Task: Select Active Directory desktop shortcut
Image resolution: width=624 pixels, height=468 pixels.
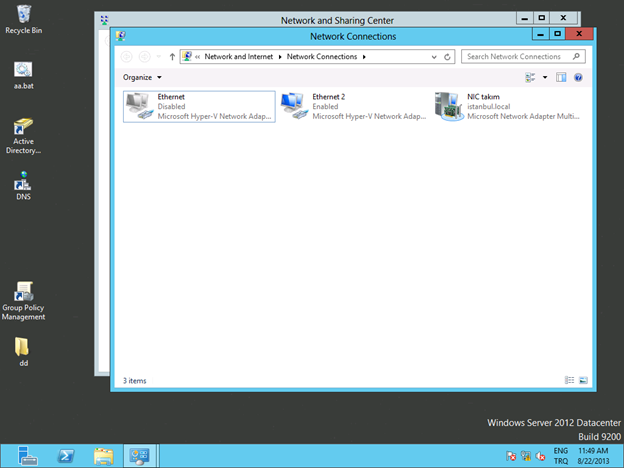Action: pos(23,136)
